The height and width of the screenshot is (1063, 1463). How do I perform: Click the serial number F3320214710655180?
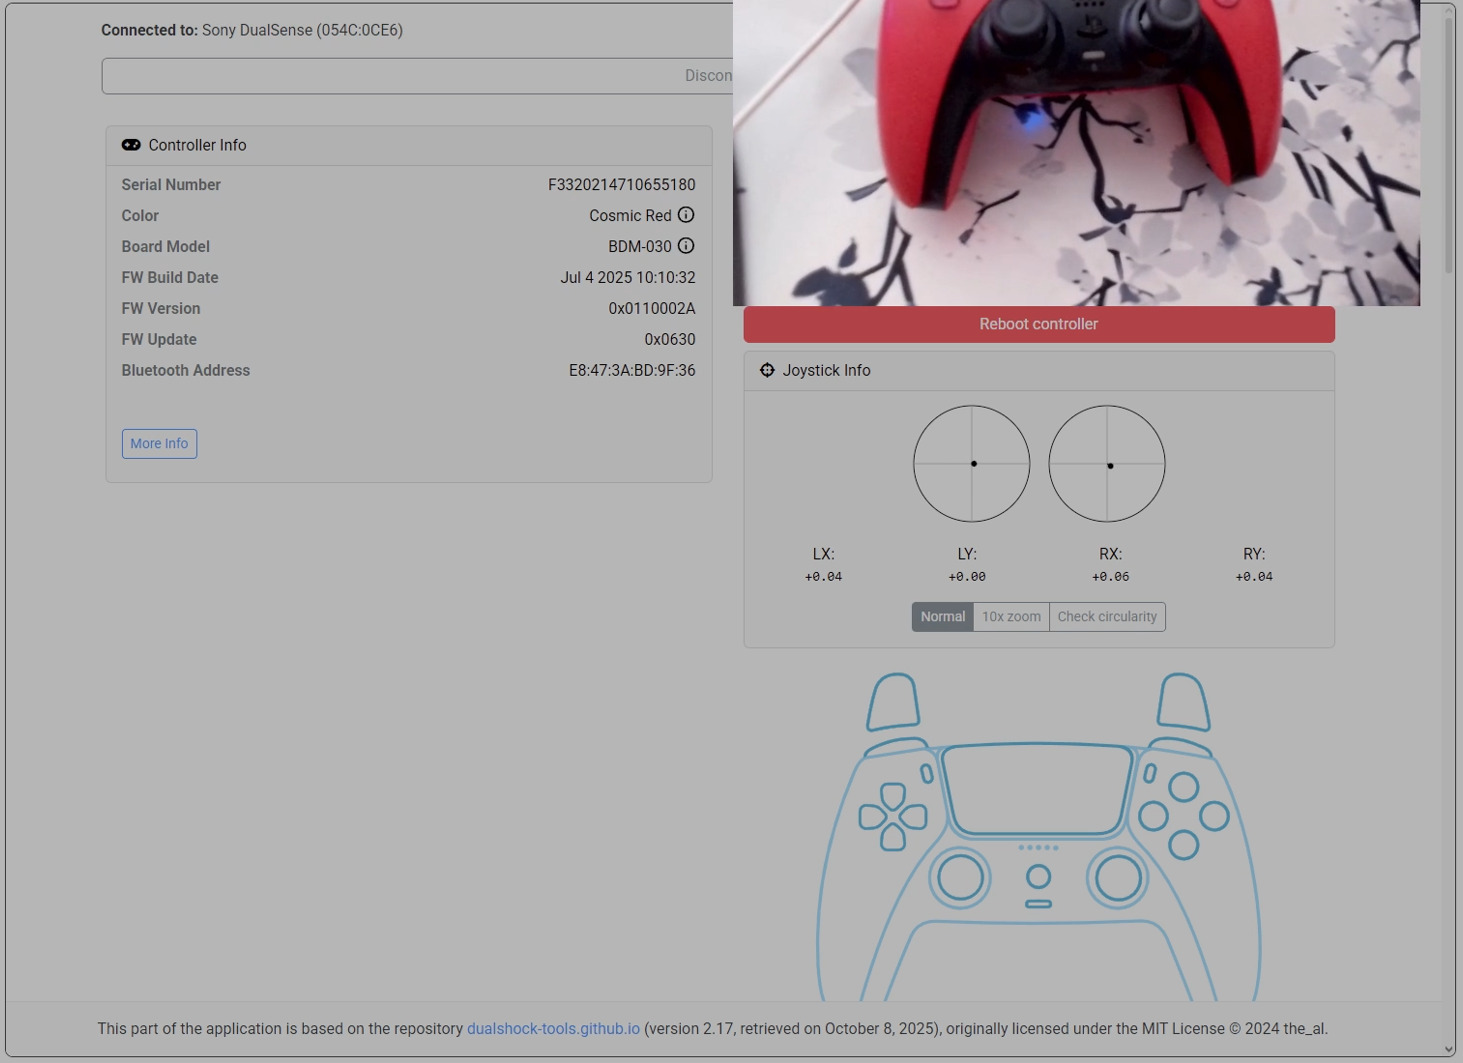pyautogui.click(x=622, y=185)
